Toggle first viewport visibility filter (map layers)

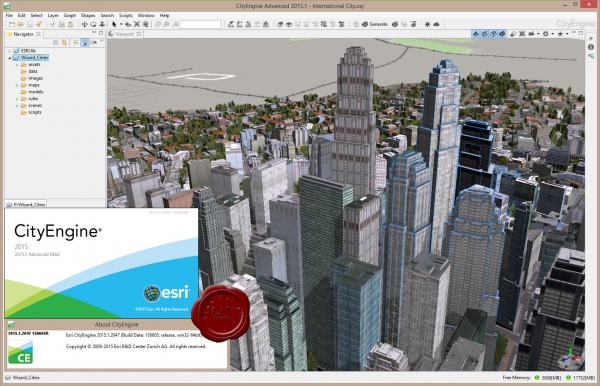[x=476, y=34]
